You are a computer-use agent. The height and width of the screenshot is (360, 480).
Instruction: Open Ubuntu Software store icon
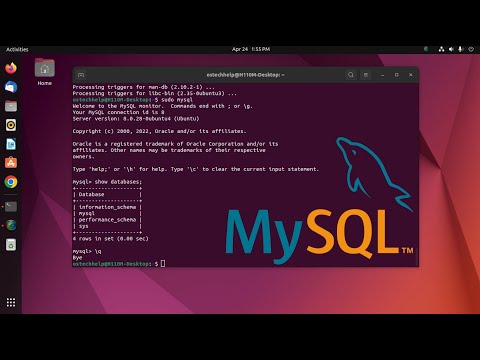[11, 163]
